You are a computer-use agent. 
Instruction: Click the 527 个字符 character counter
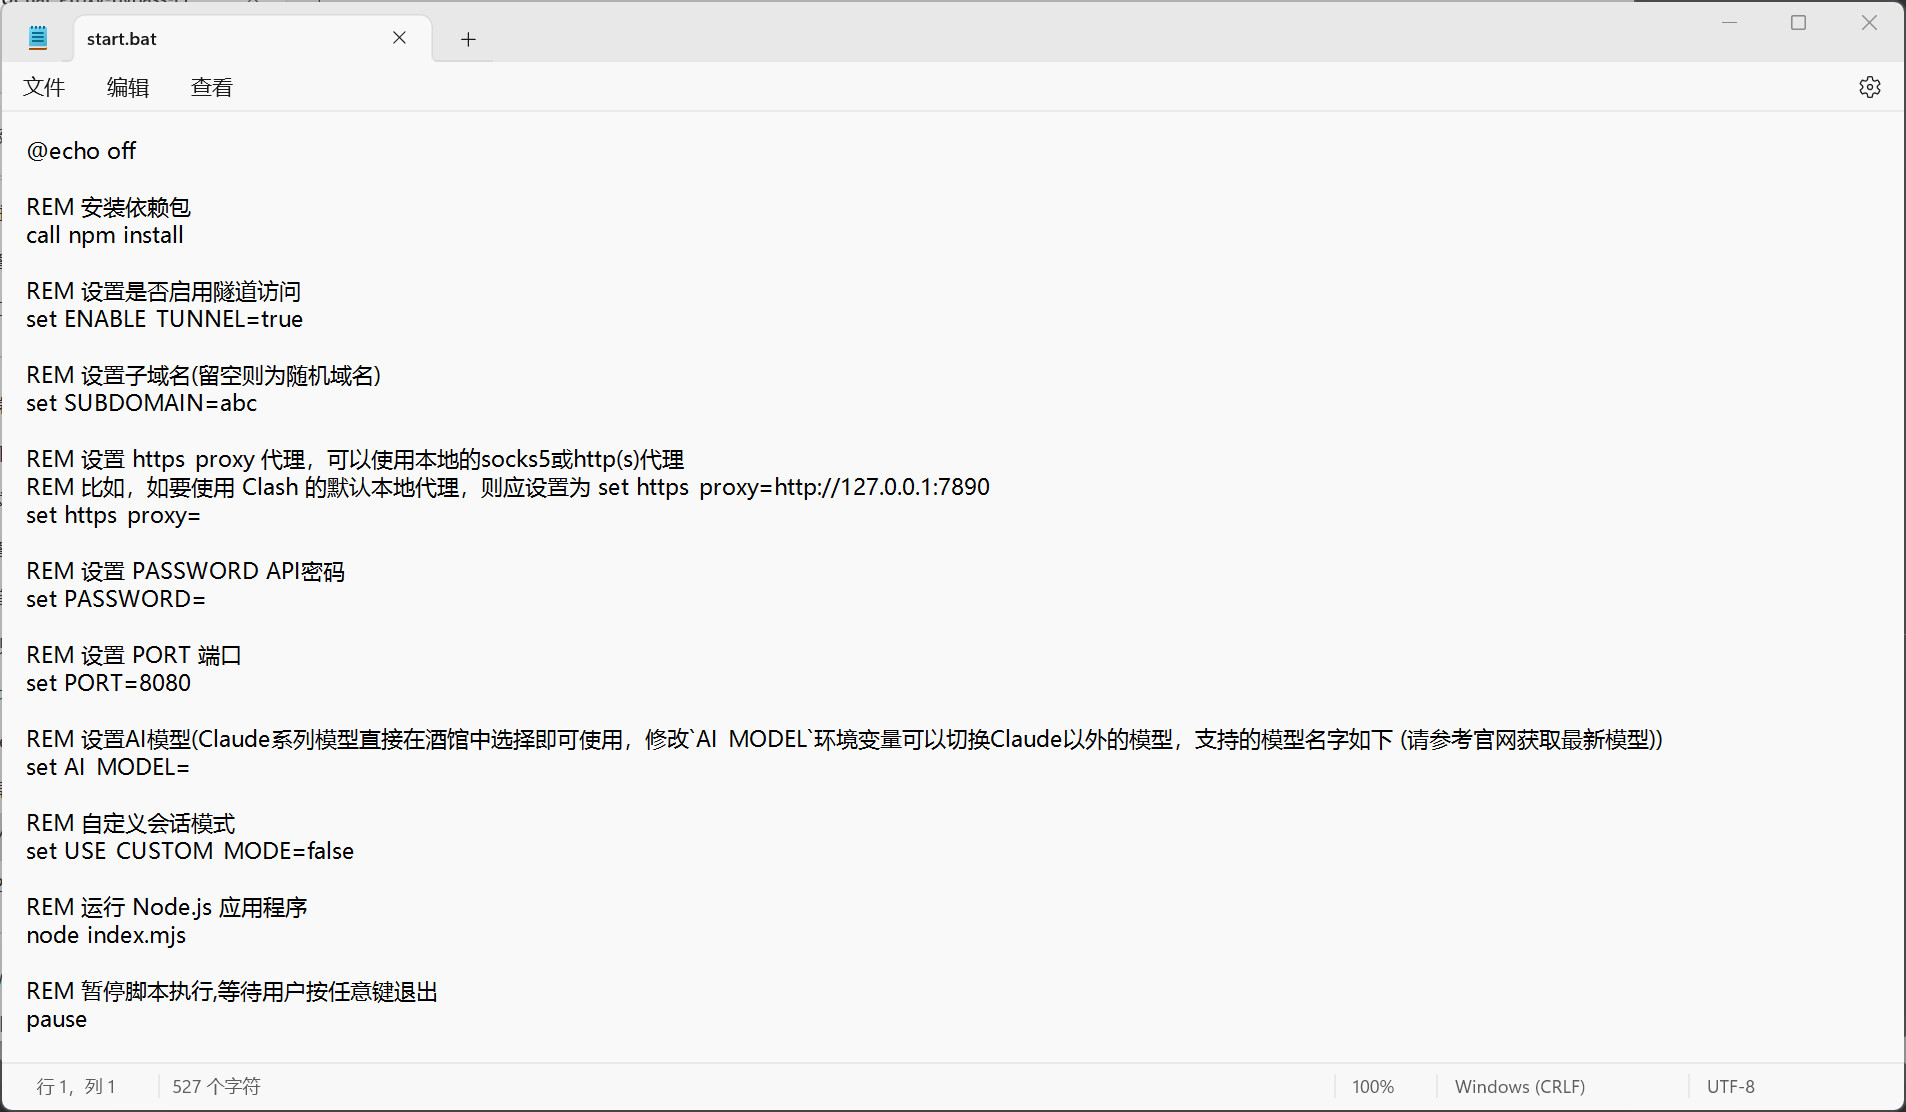click(x=215, y=1086)
